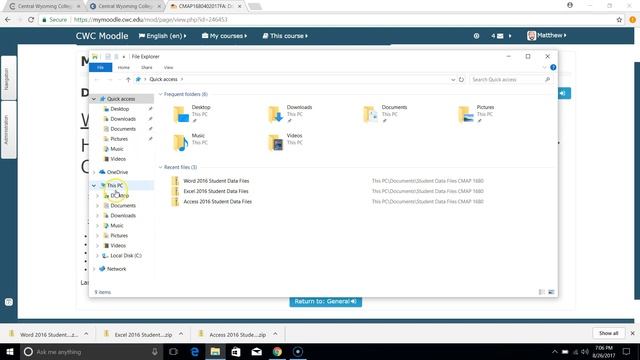This screenshot has height=360, width=640.
Task: Expand the OneDrive tree node
Action: tap(94, 172)
